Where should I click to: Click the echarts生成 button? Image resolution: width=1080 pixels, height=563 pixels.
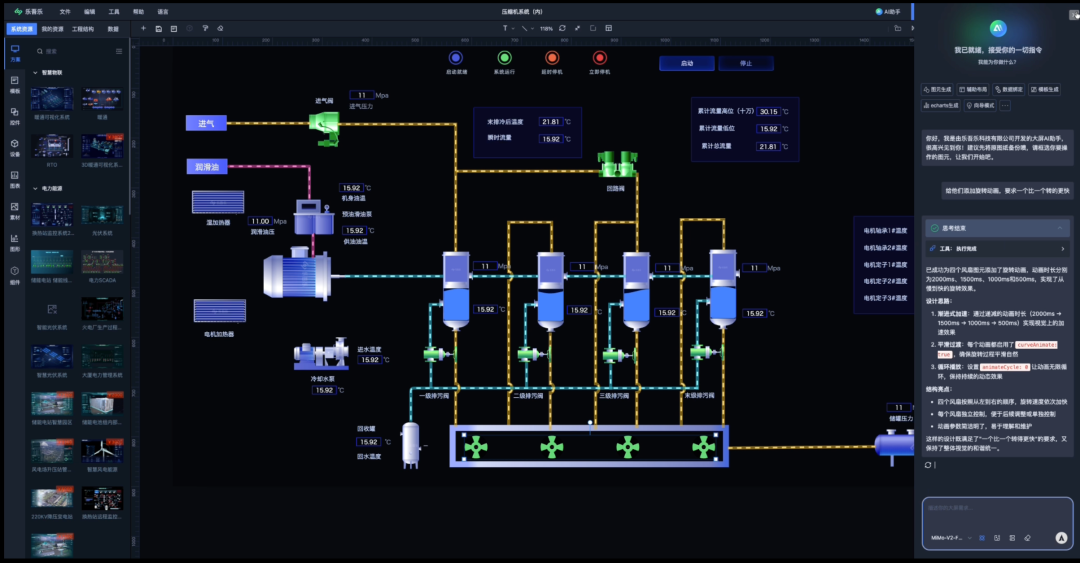[x=941, y=105]
